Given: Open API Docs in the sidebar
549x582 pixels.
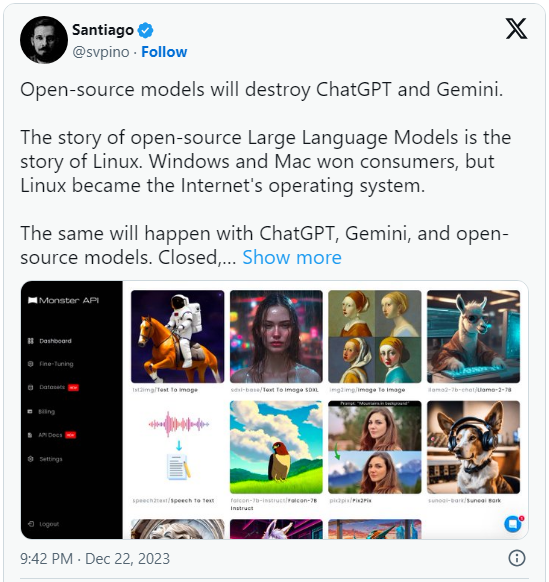Looking at the screenshot, I should [x=50, y=435].
